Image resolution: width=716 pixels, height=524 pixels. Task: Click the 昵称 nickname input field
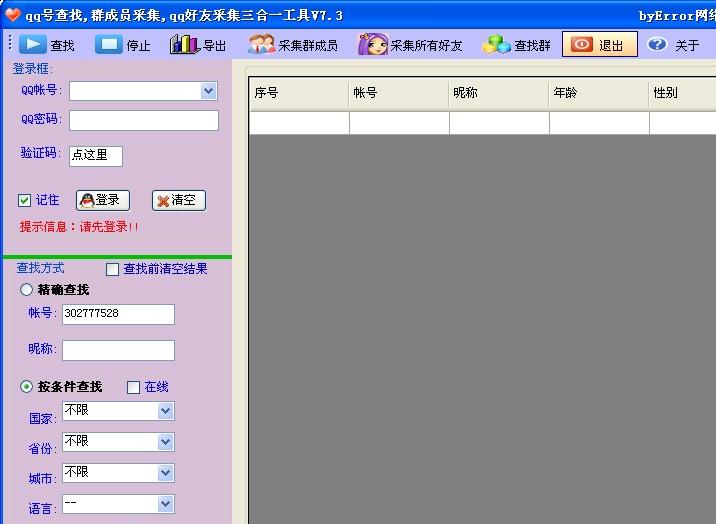tap(118, 350)
